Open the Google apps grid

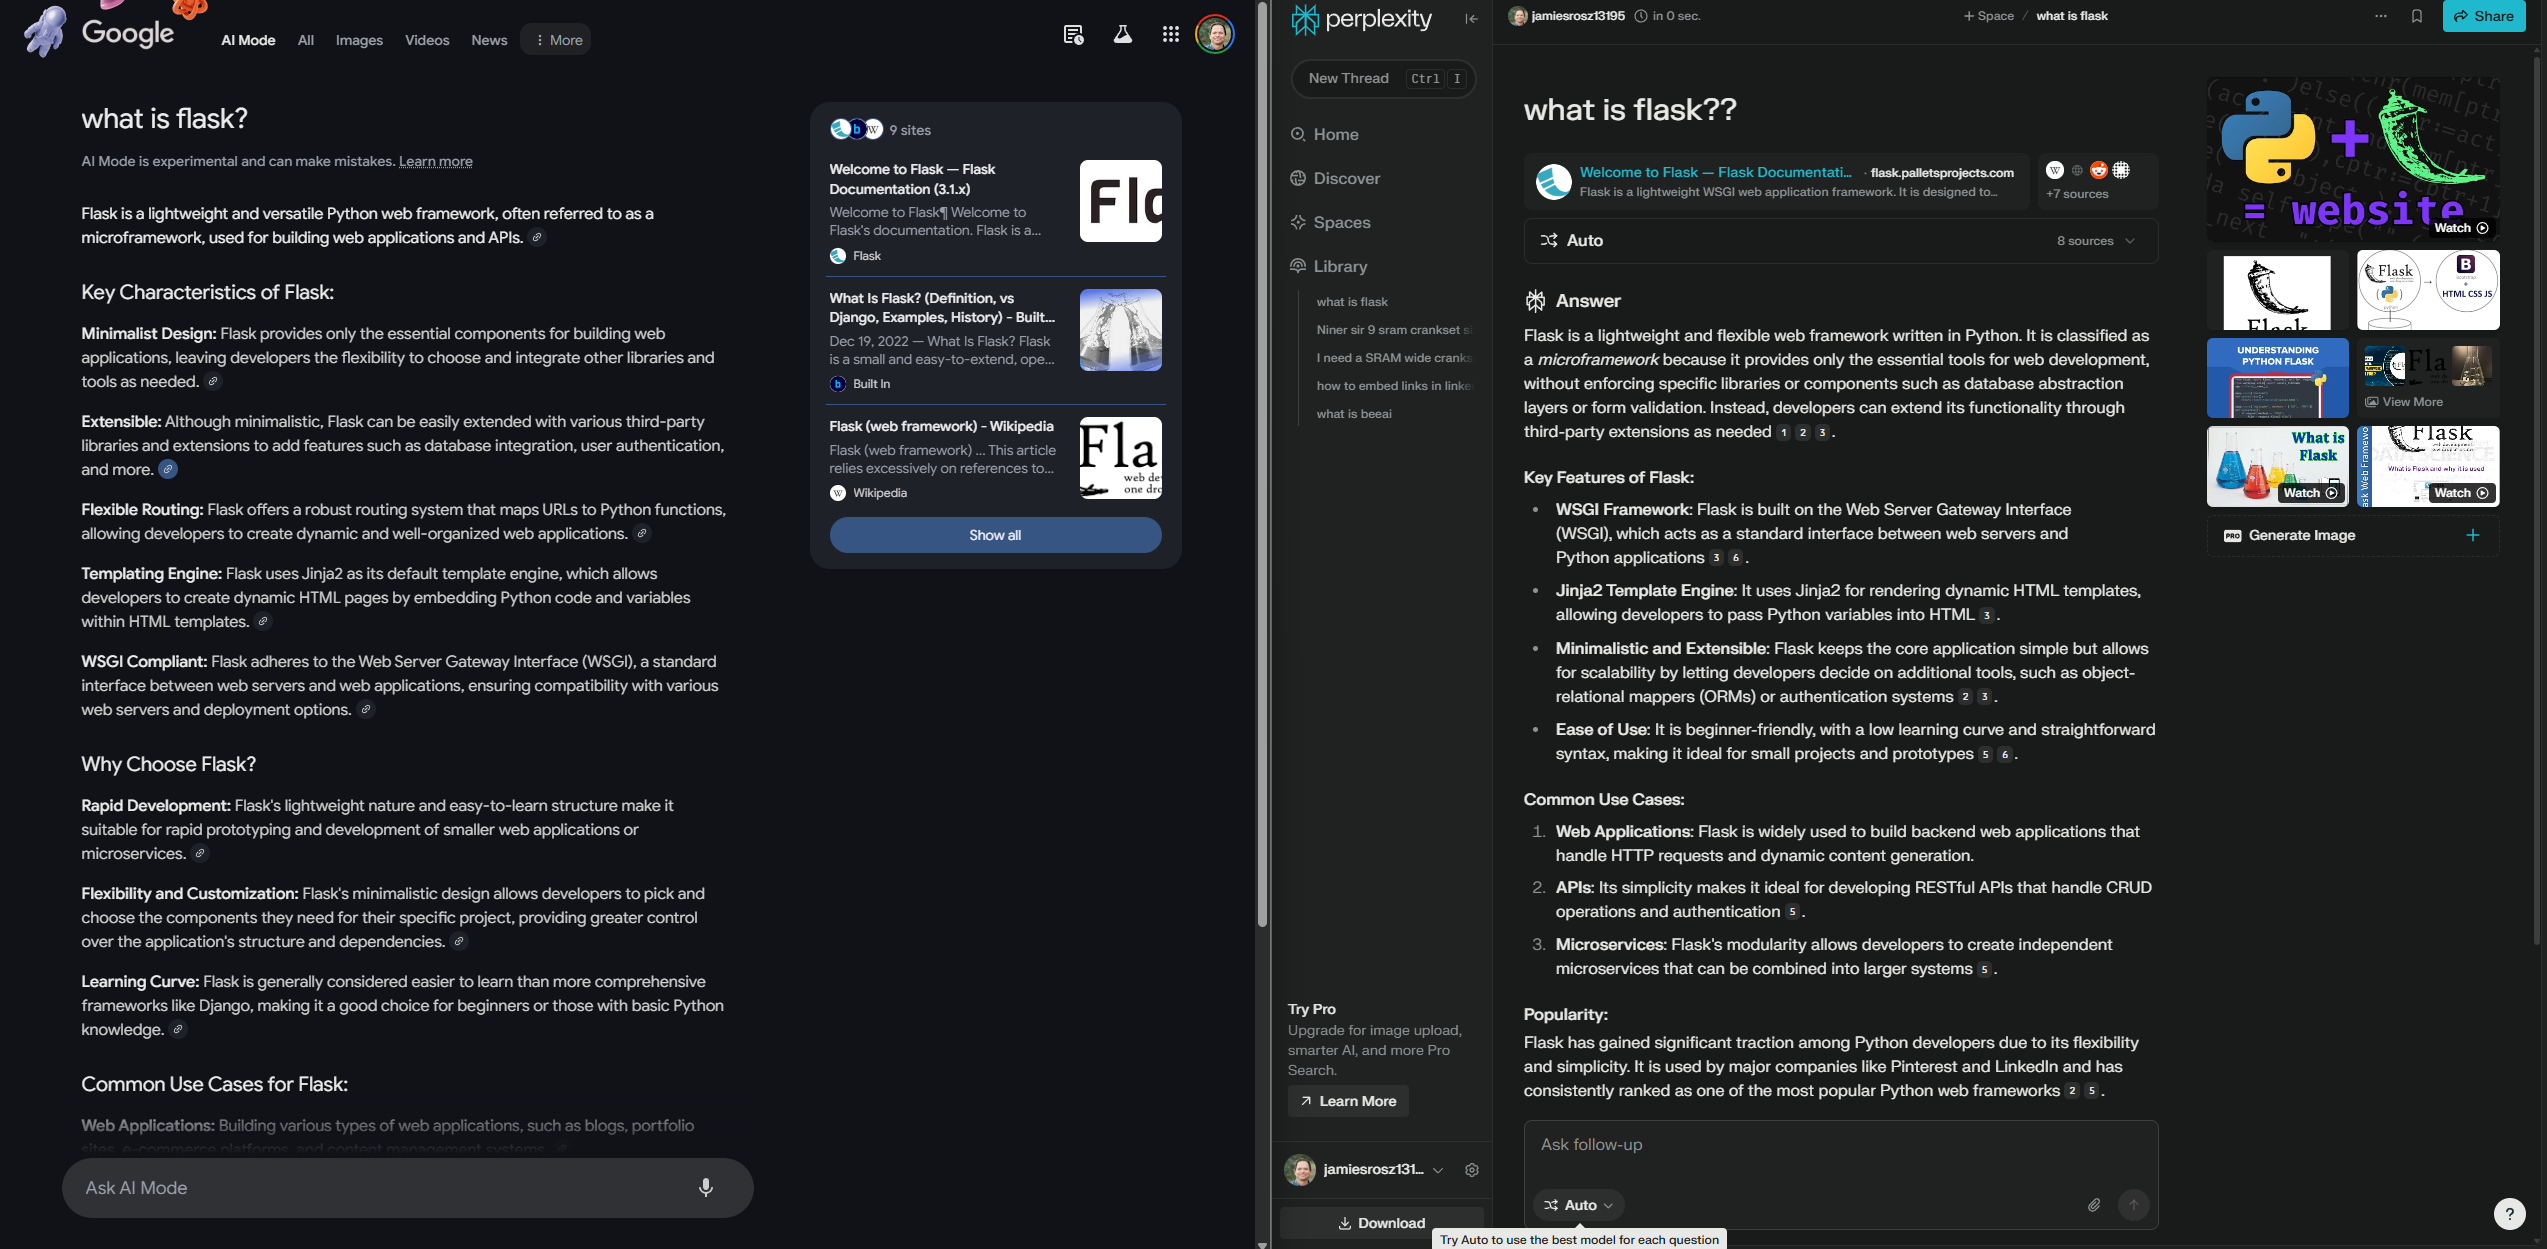1170,35
